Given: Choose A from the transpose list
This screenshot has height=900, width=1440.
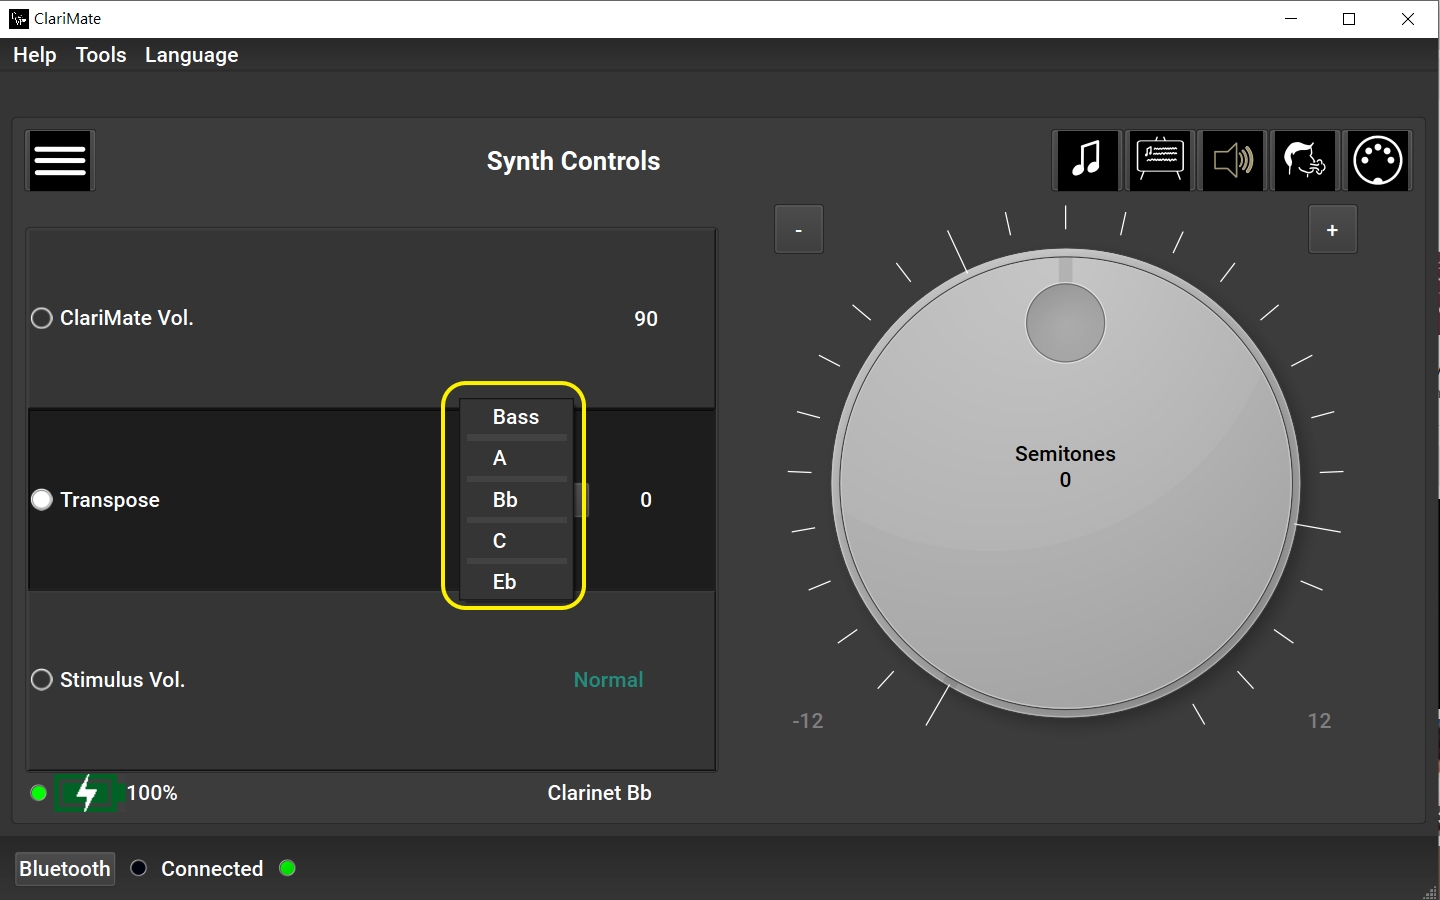Looking at the screenshot, I should [516, 458].
